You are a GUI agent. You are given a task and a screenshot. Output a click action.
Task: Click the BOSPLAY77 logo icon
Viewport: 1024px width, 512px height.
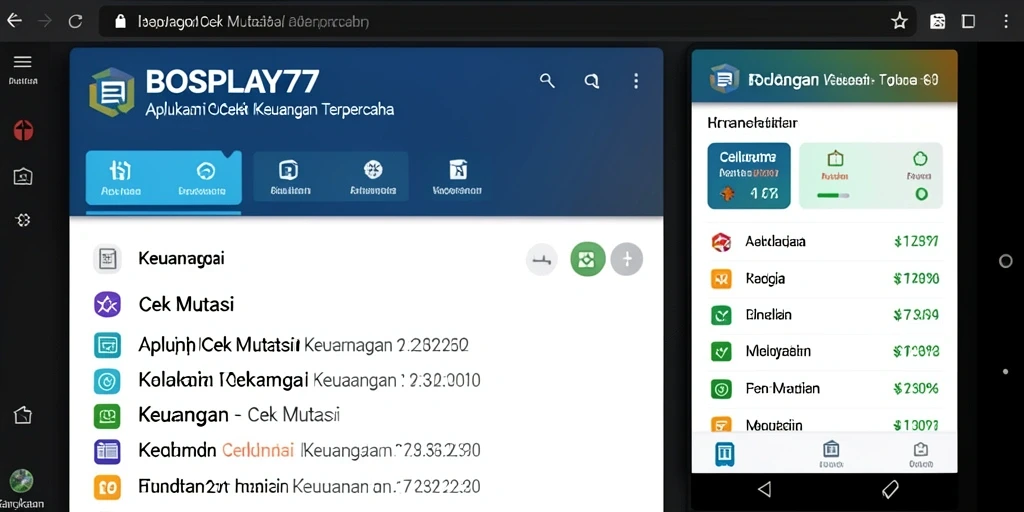(x=112, y=93)
